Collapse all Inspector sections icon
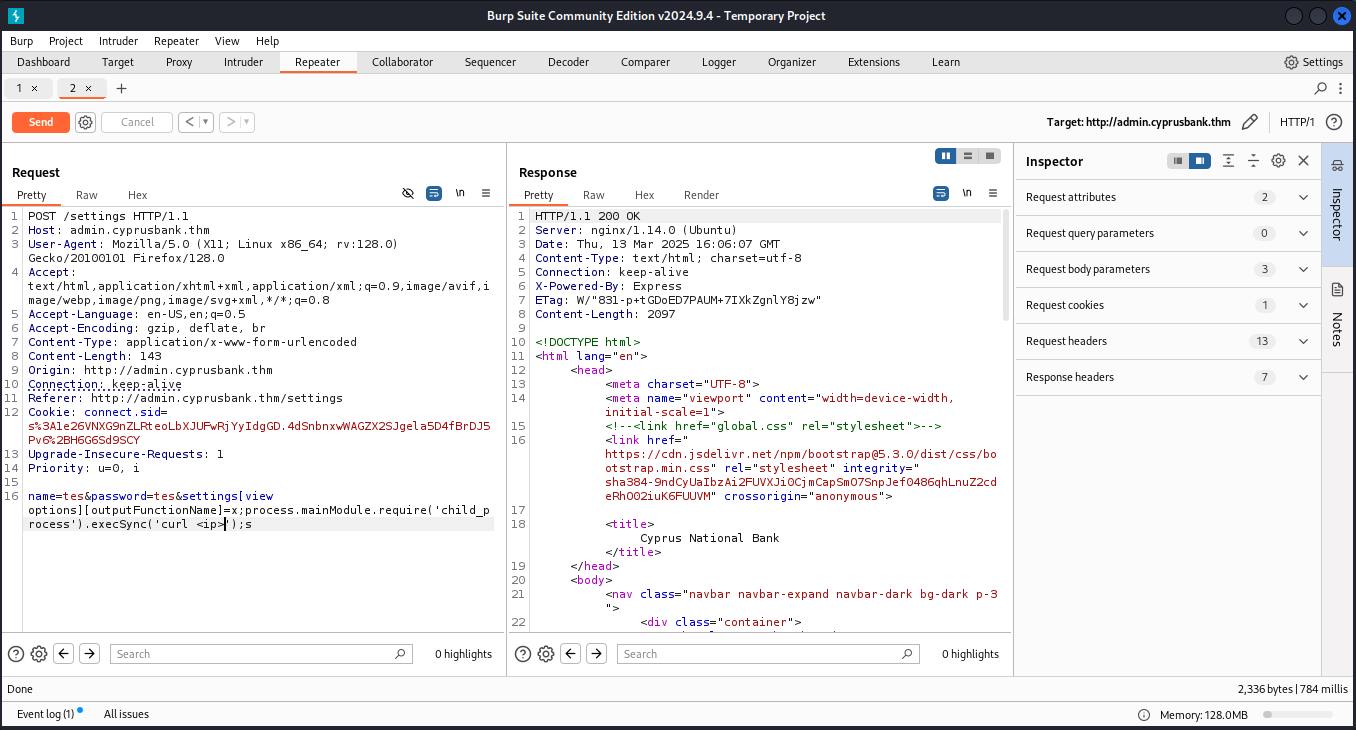 1253,161
